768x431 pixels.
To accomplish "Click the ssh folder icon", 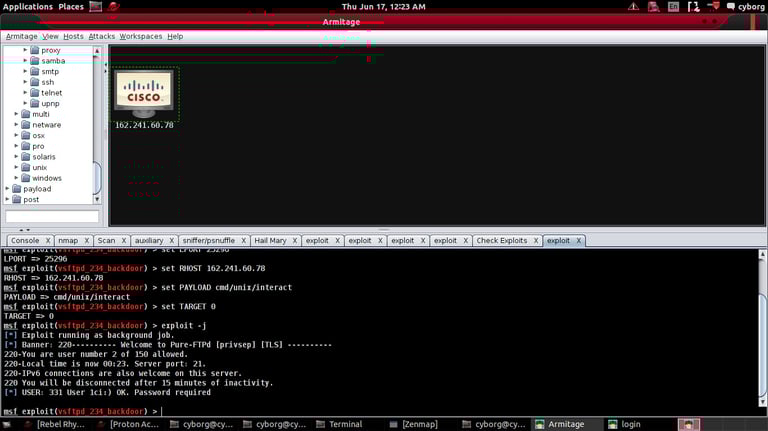I will (35, 82).
